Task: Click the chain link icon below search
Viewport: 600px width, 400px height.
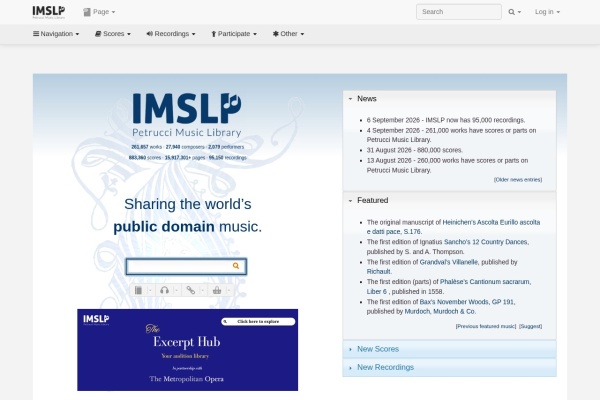Action: coord(191,291)
